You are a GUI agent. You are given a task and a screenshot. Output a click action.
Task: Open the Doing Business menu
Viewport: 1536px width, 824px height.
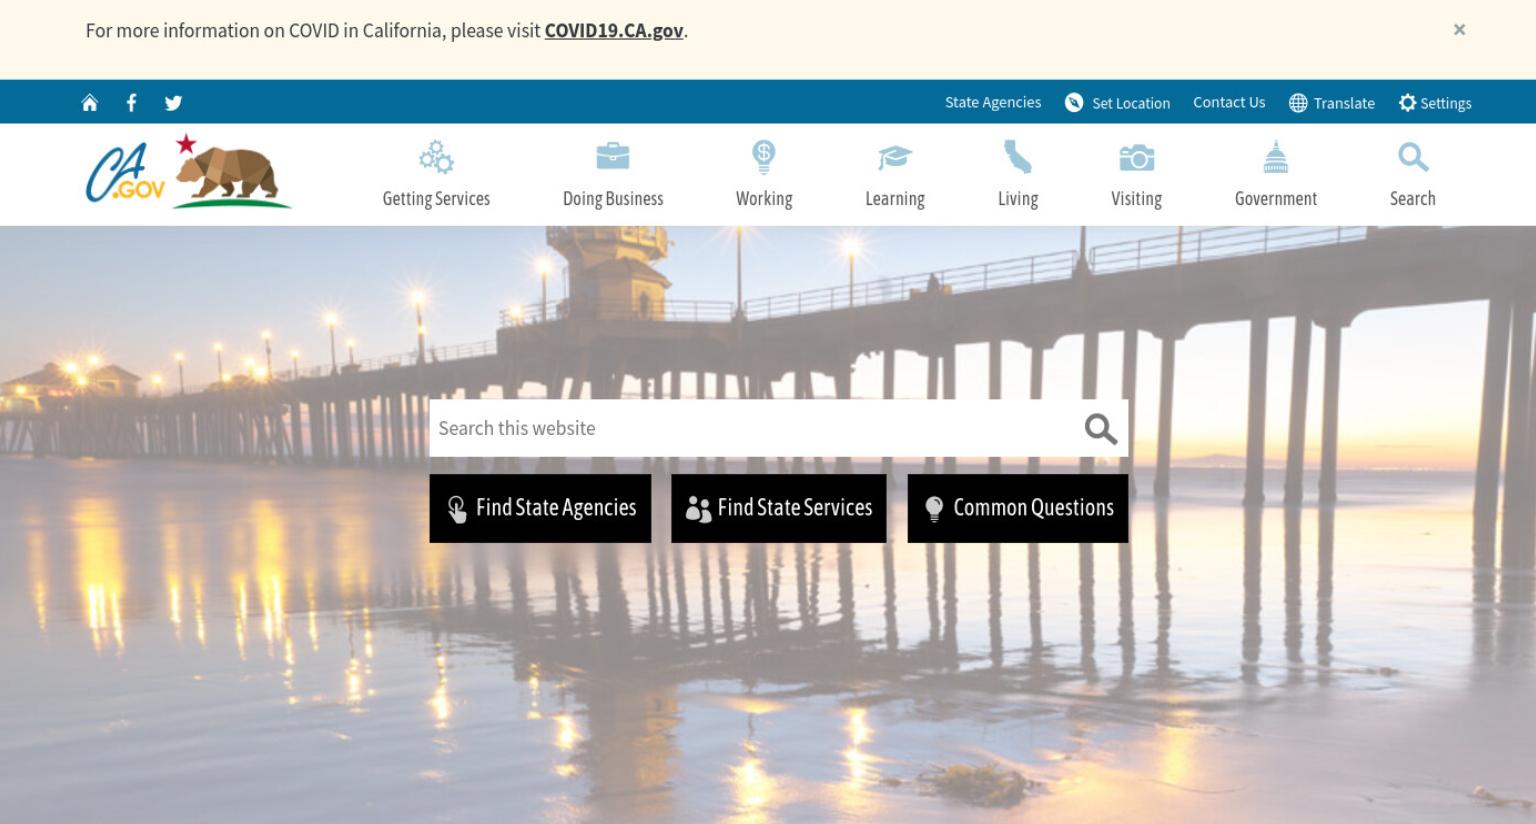[x=613, y=174]
